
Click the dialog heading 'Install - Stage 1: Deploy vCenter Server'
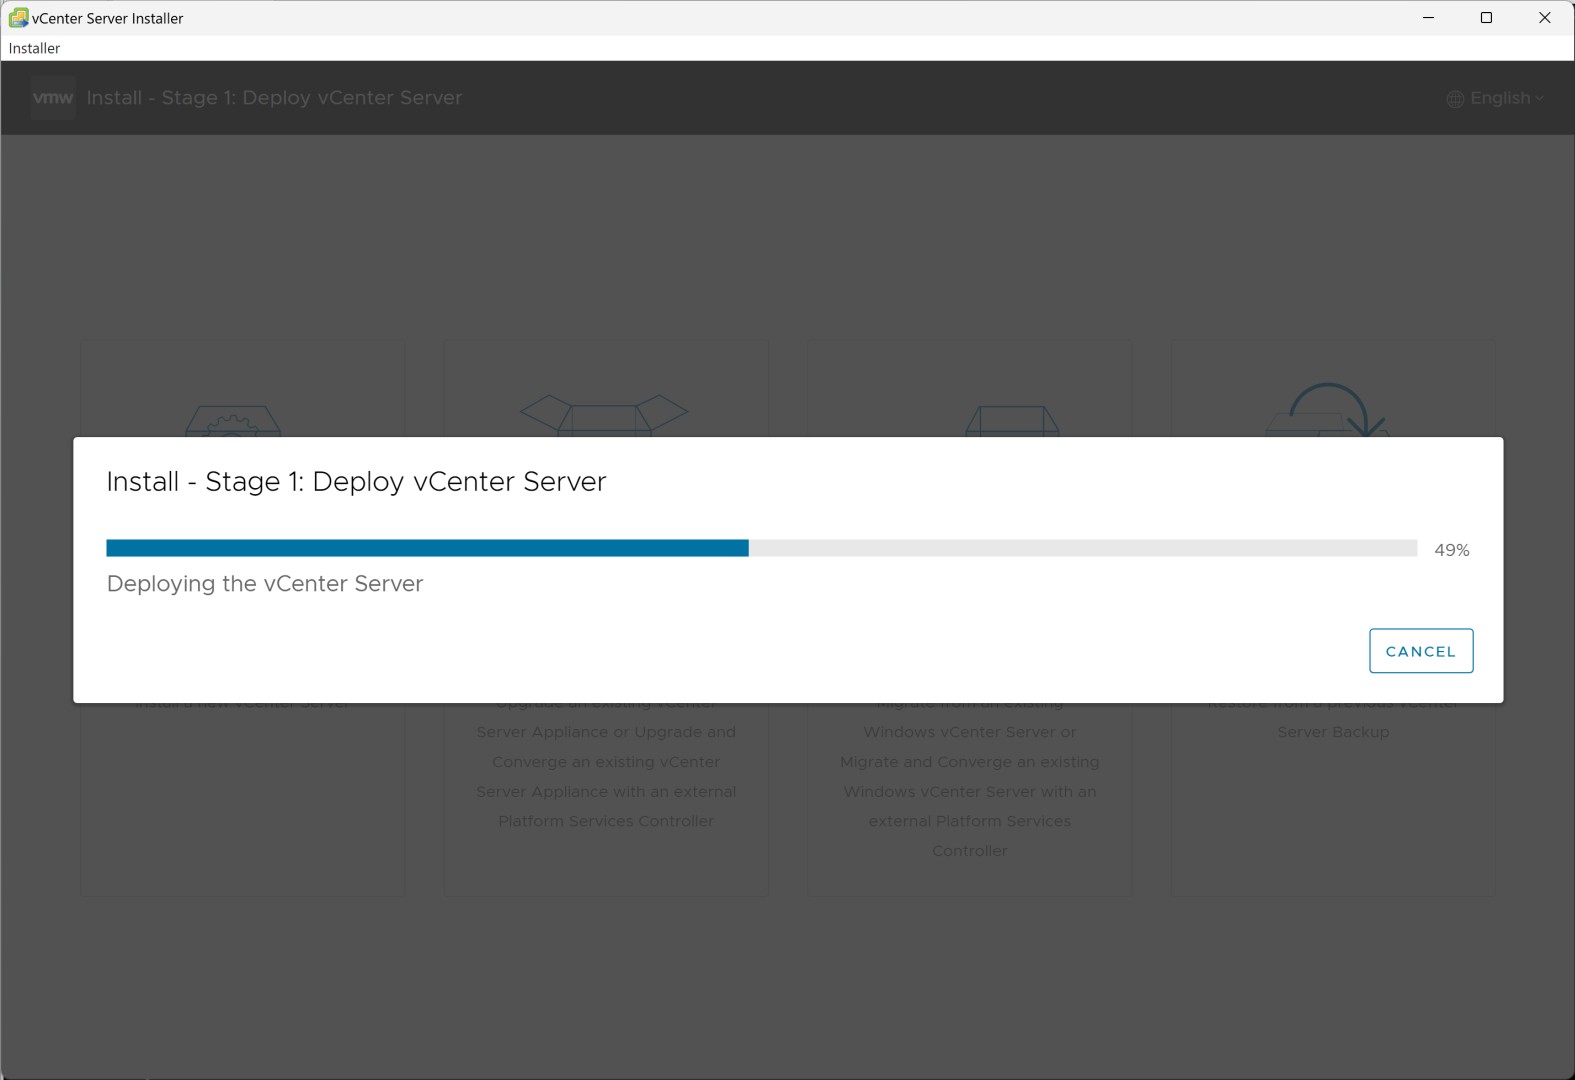point(356,482)
